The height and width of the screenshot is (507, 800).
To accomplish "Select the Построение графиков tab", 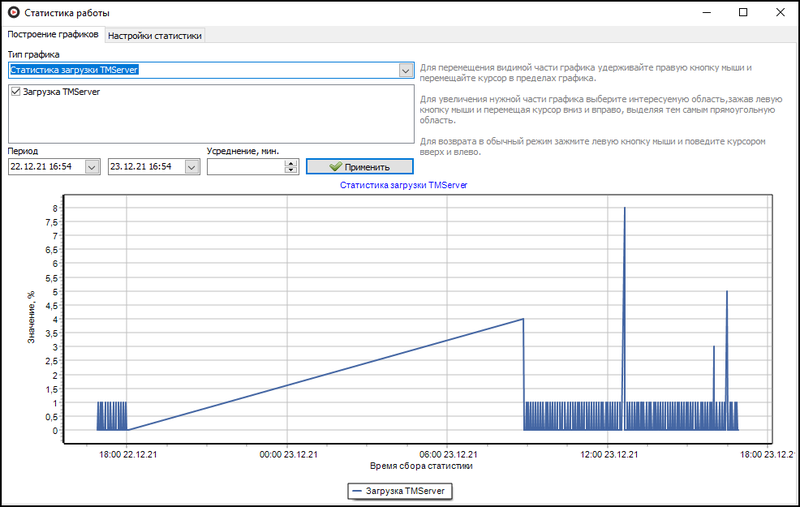I will [x=53, y=35].
